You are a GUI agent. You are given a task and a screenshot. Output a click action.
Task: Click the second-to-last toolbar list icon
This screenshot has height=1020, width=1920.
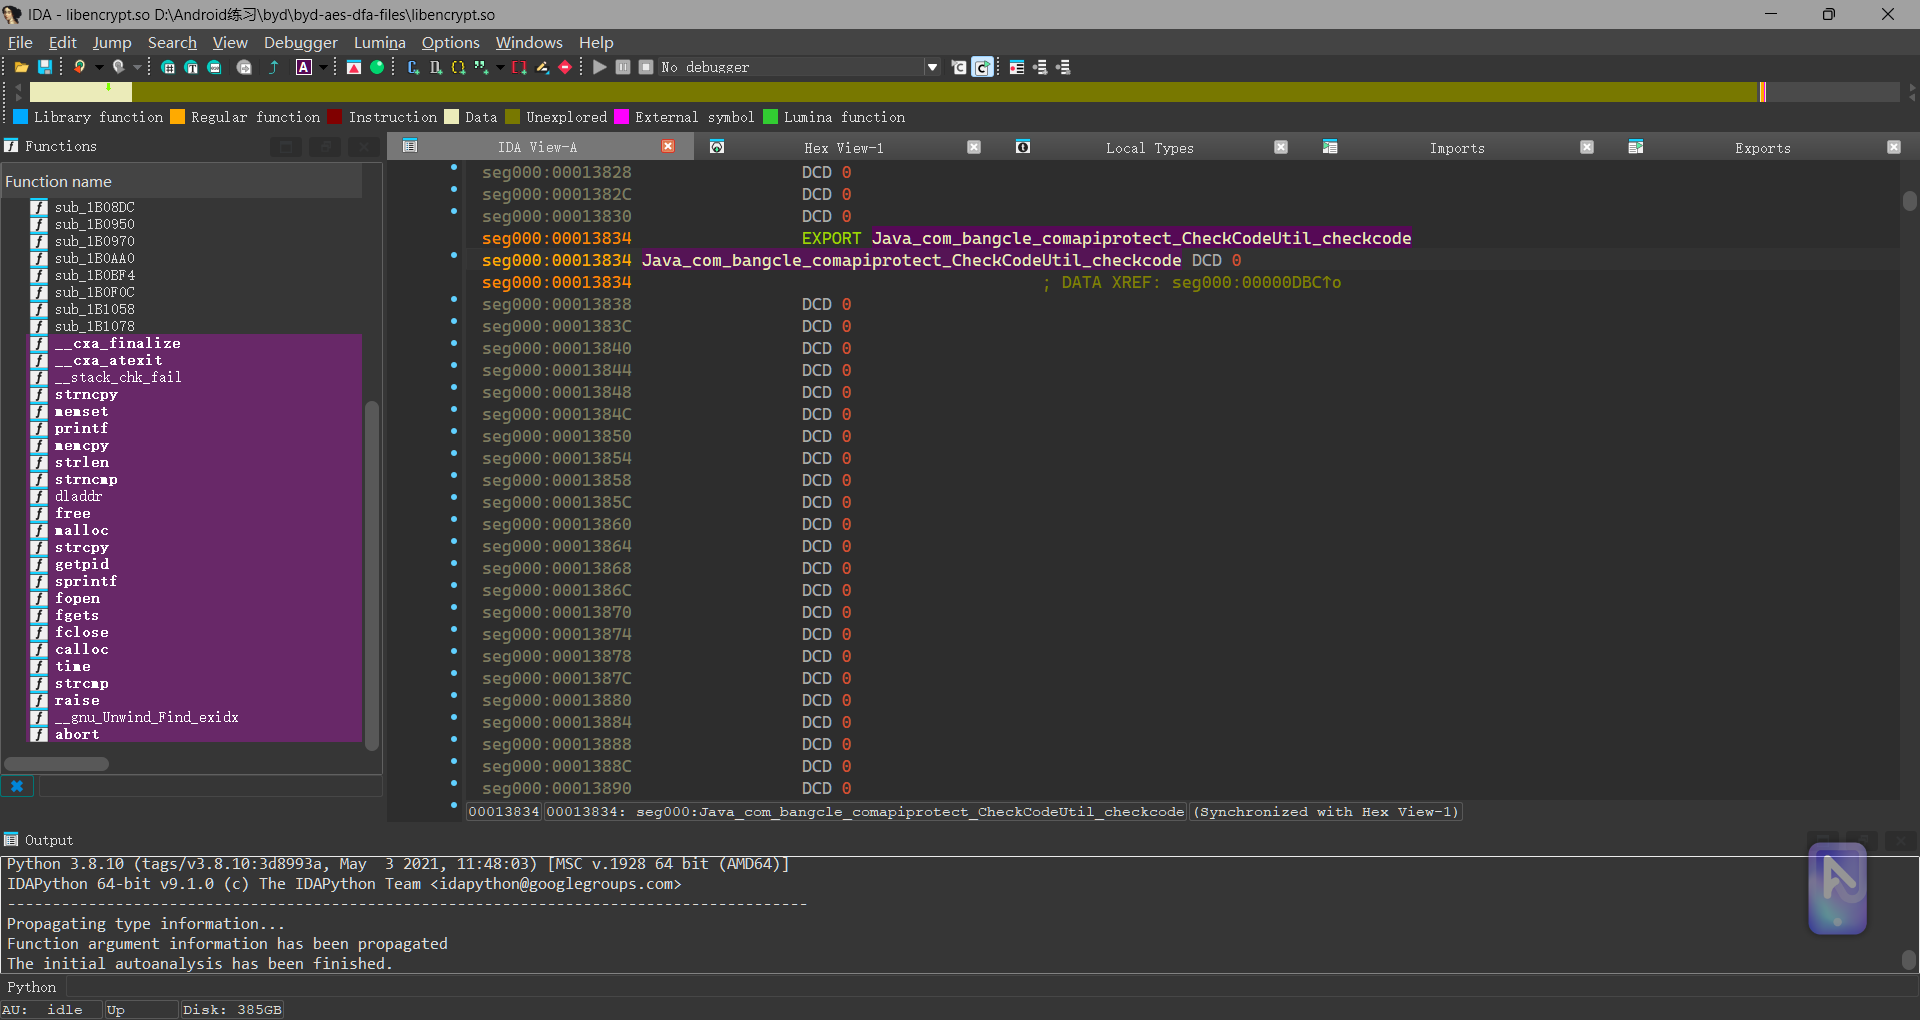tap(1040, 67)
